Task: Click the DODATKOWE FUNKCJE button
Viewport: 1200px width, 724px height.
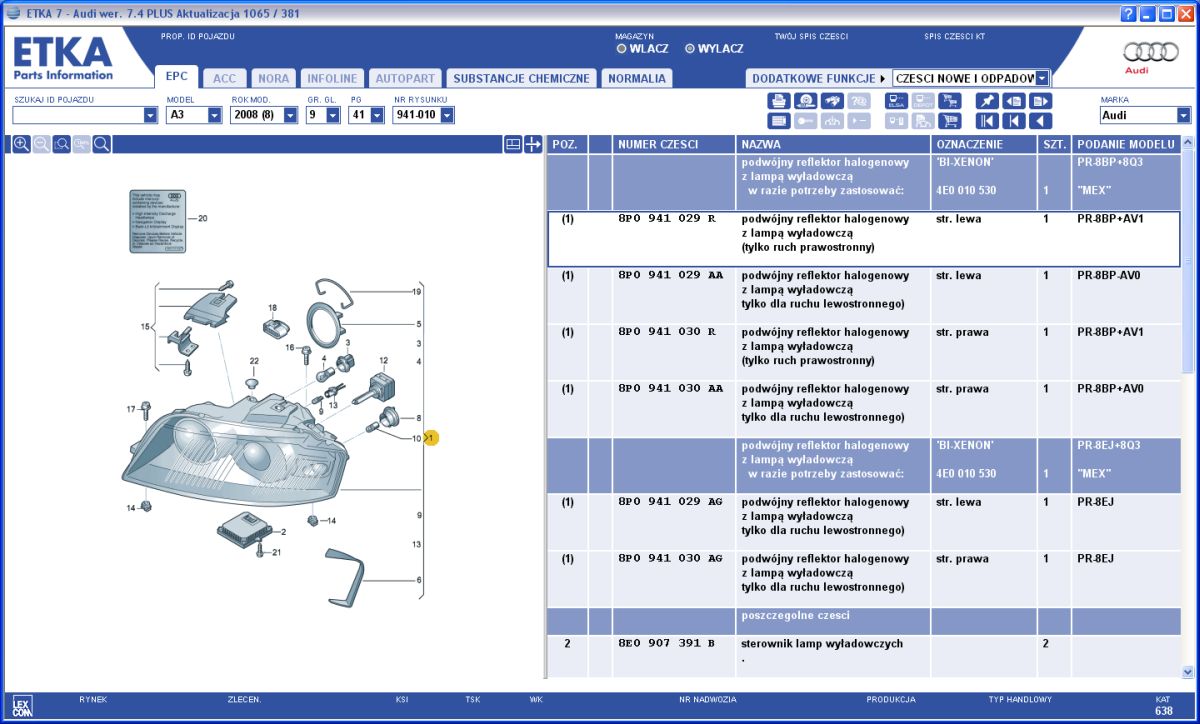Action: [818, 78]
